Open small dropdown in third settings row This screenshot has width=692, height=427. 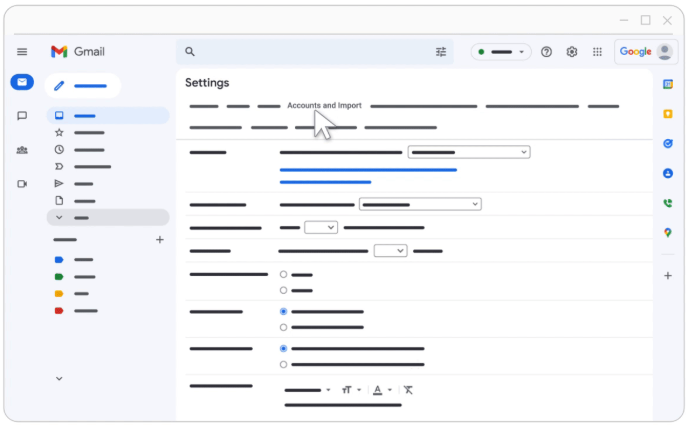coord(321,228)
